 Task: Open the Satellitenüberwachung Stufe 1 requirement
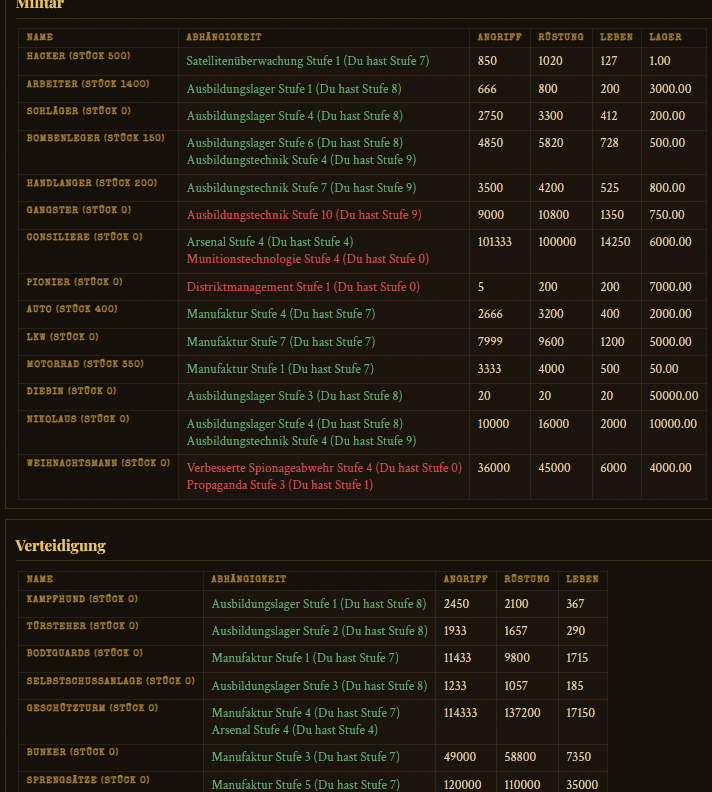click(x=307, y=61)
